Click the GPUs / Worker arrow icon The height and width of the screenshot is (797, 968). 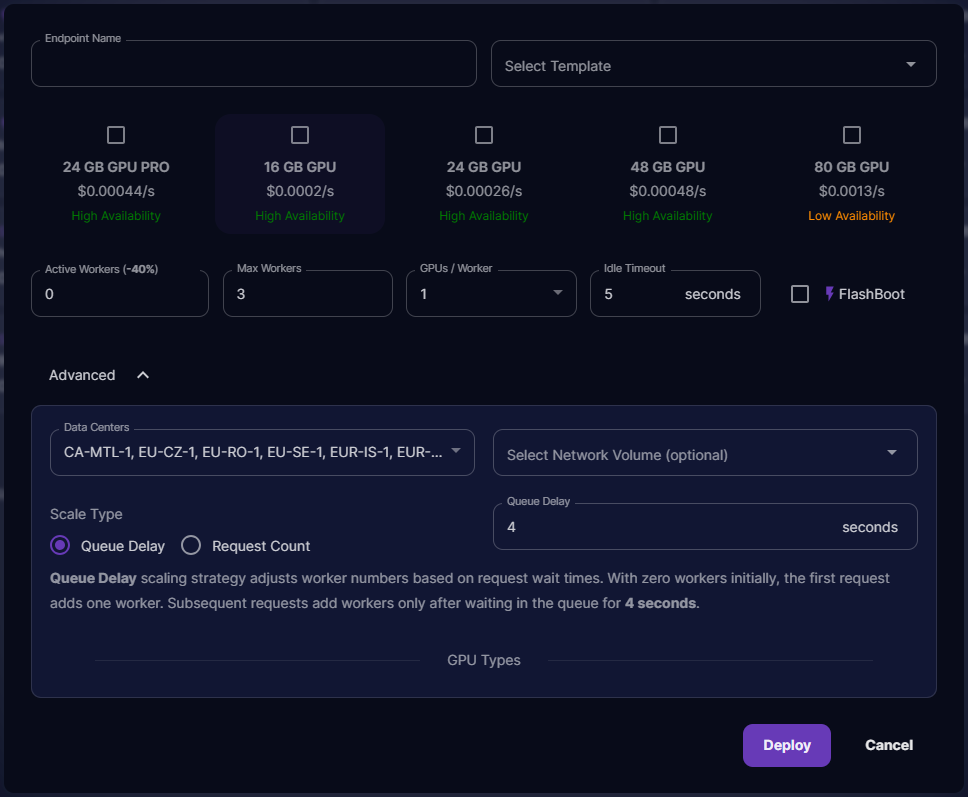[x=558, y=293]
